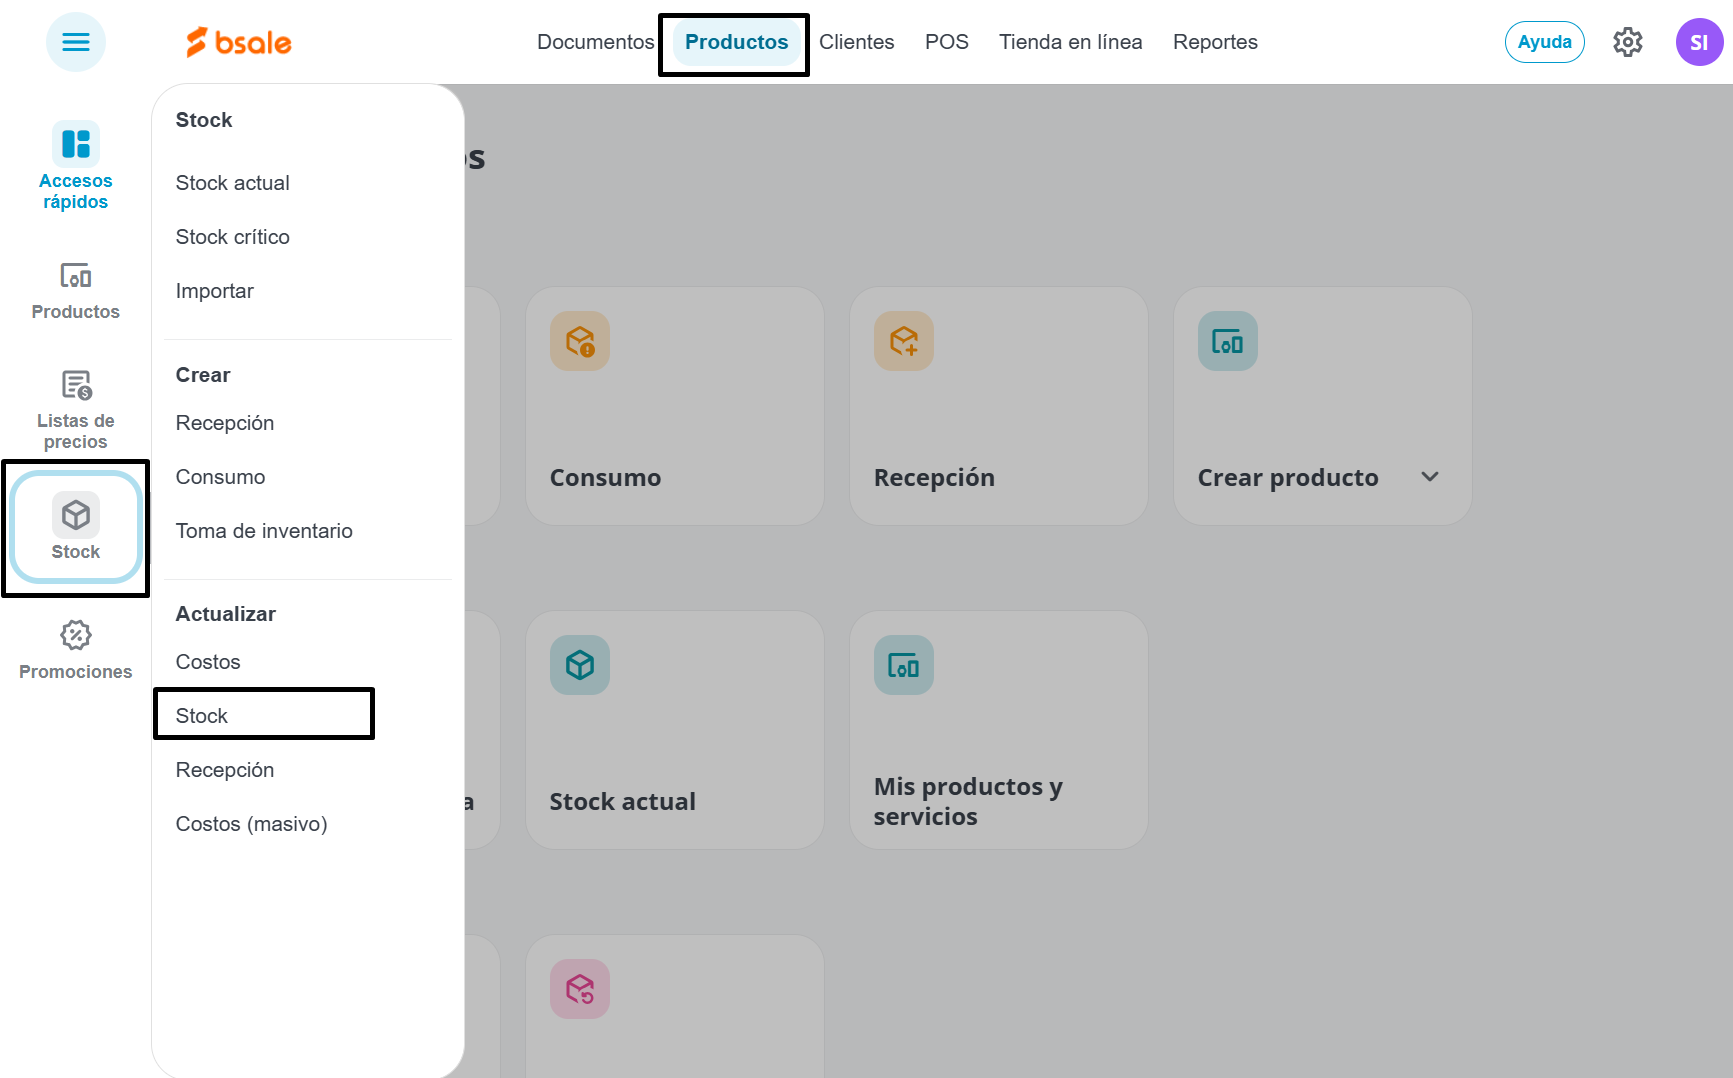Select Accesos rápidos in sidebar
1733x1078 pixels.
tap(76, 166)
